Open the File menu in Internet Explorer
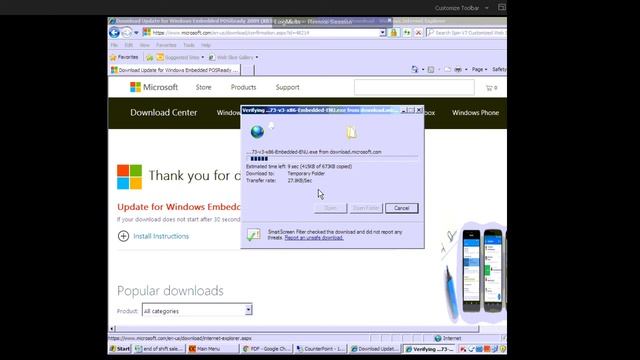The width and height of the screenshot is (640, 360). pos(114,45)
